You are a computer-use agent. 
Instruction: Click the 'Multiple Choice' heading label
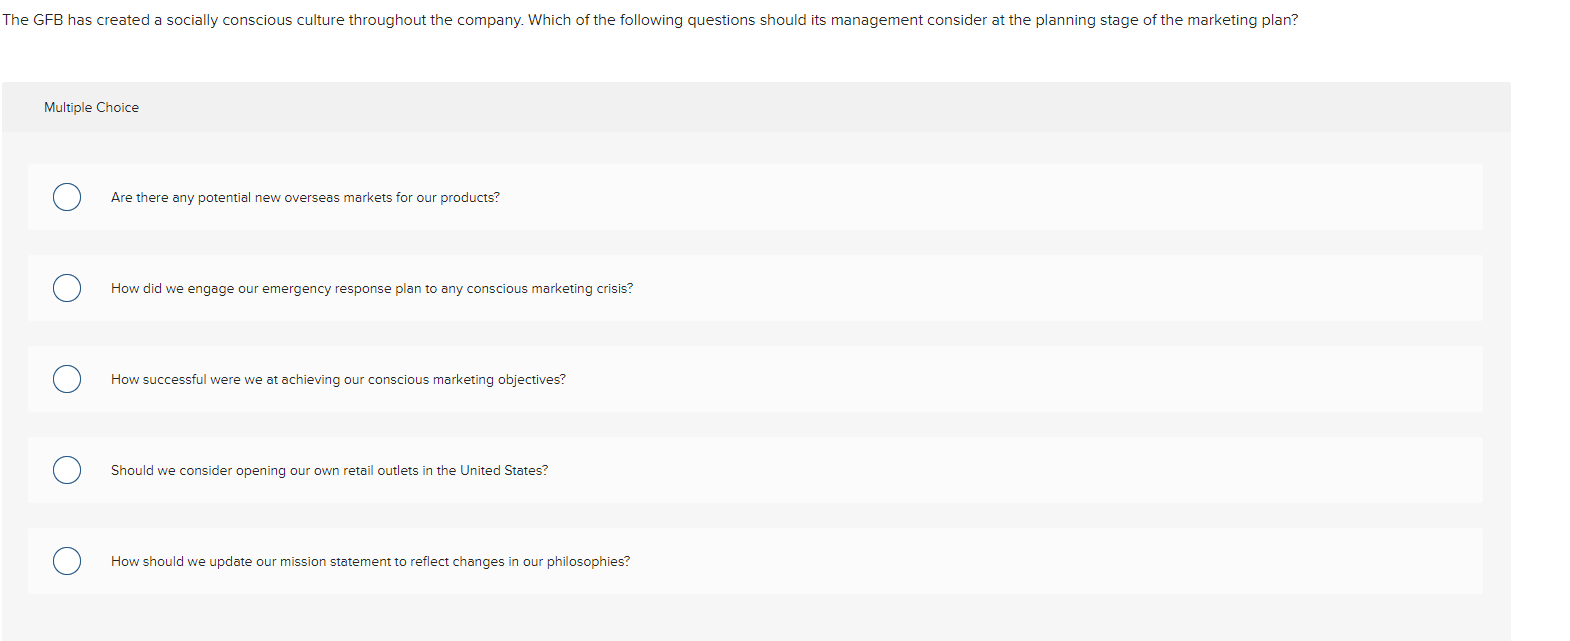point(91,108)
